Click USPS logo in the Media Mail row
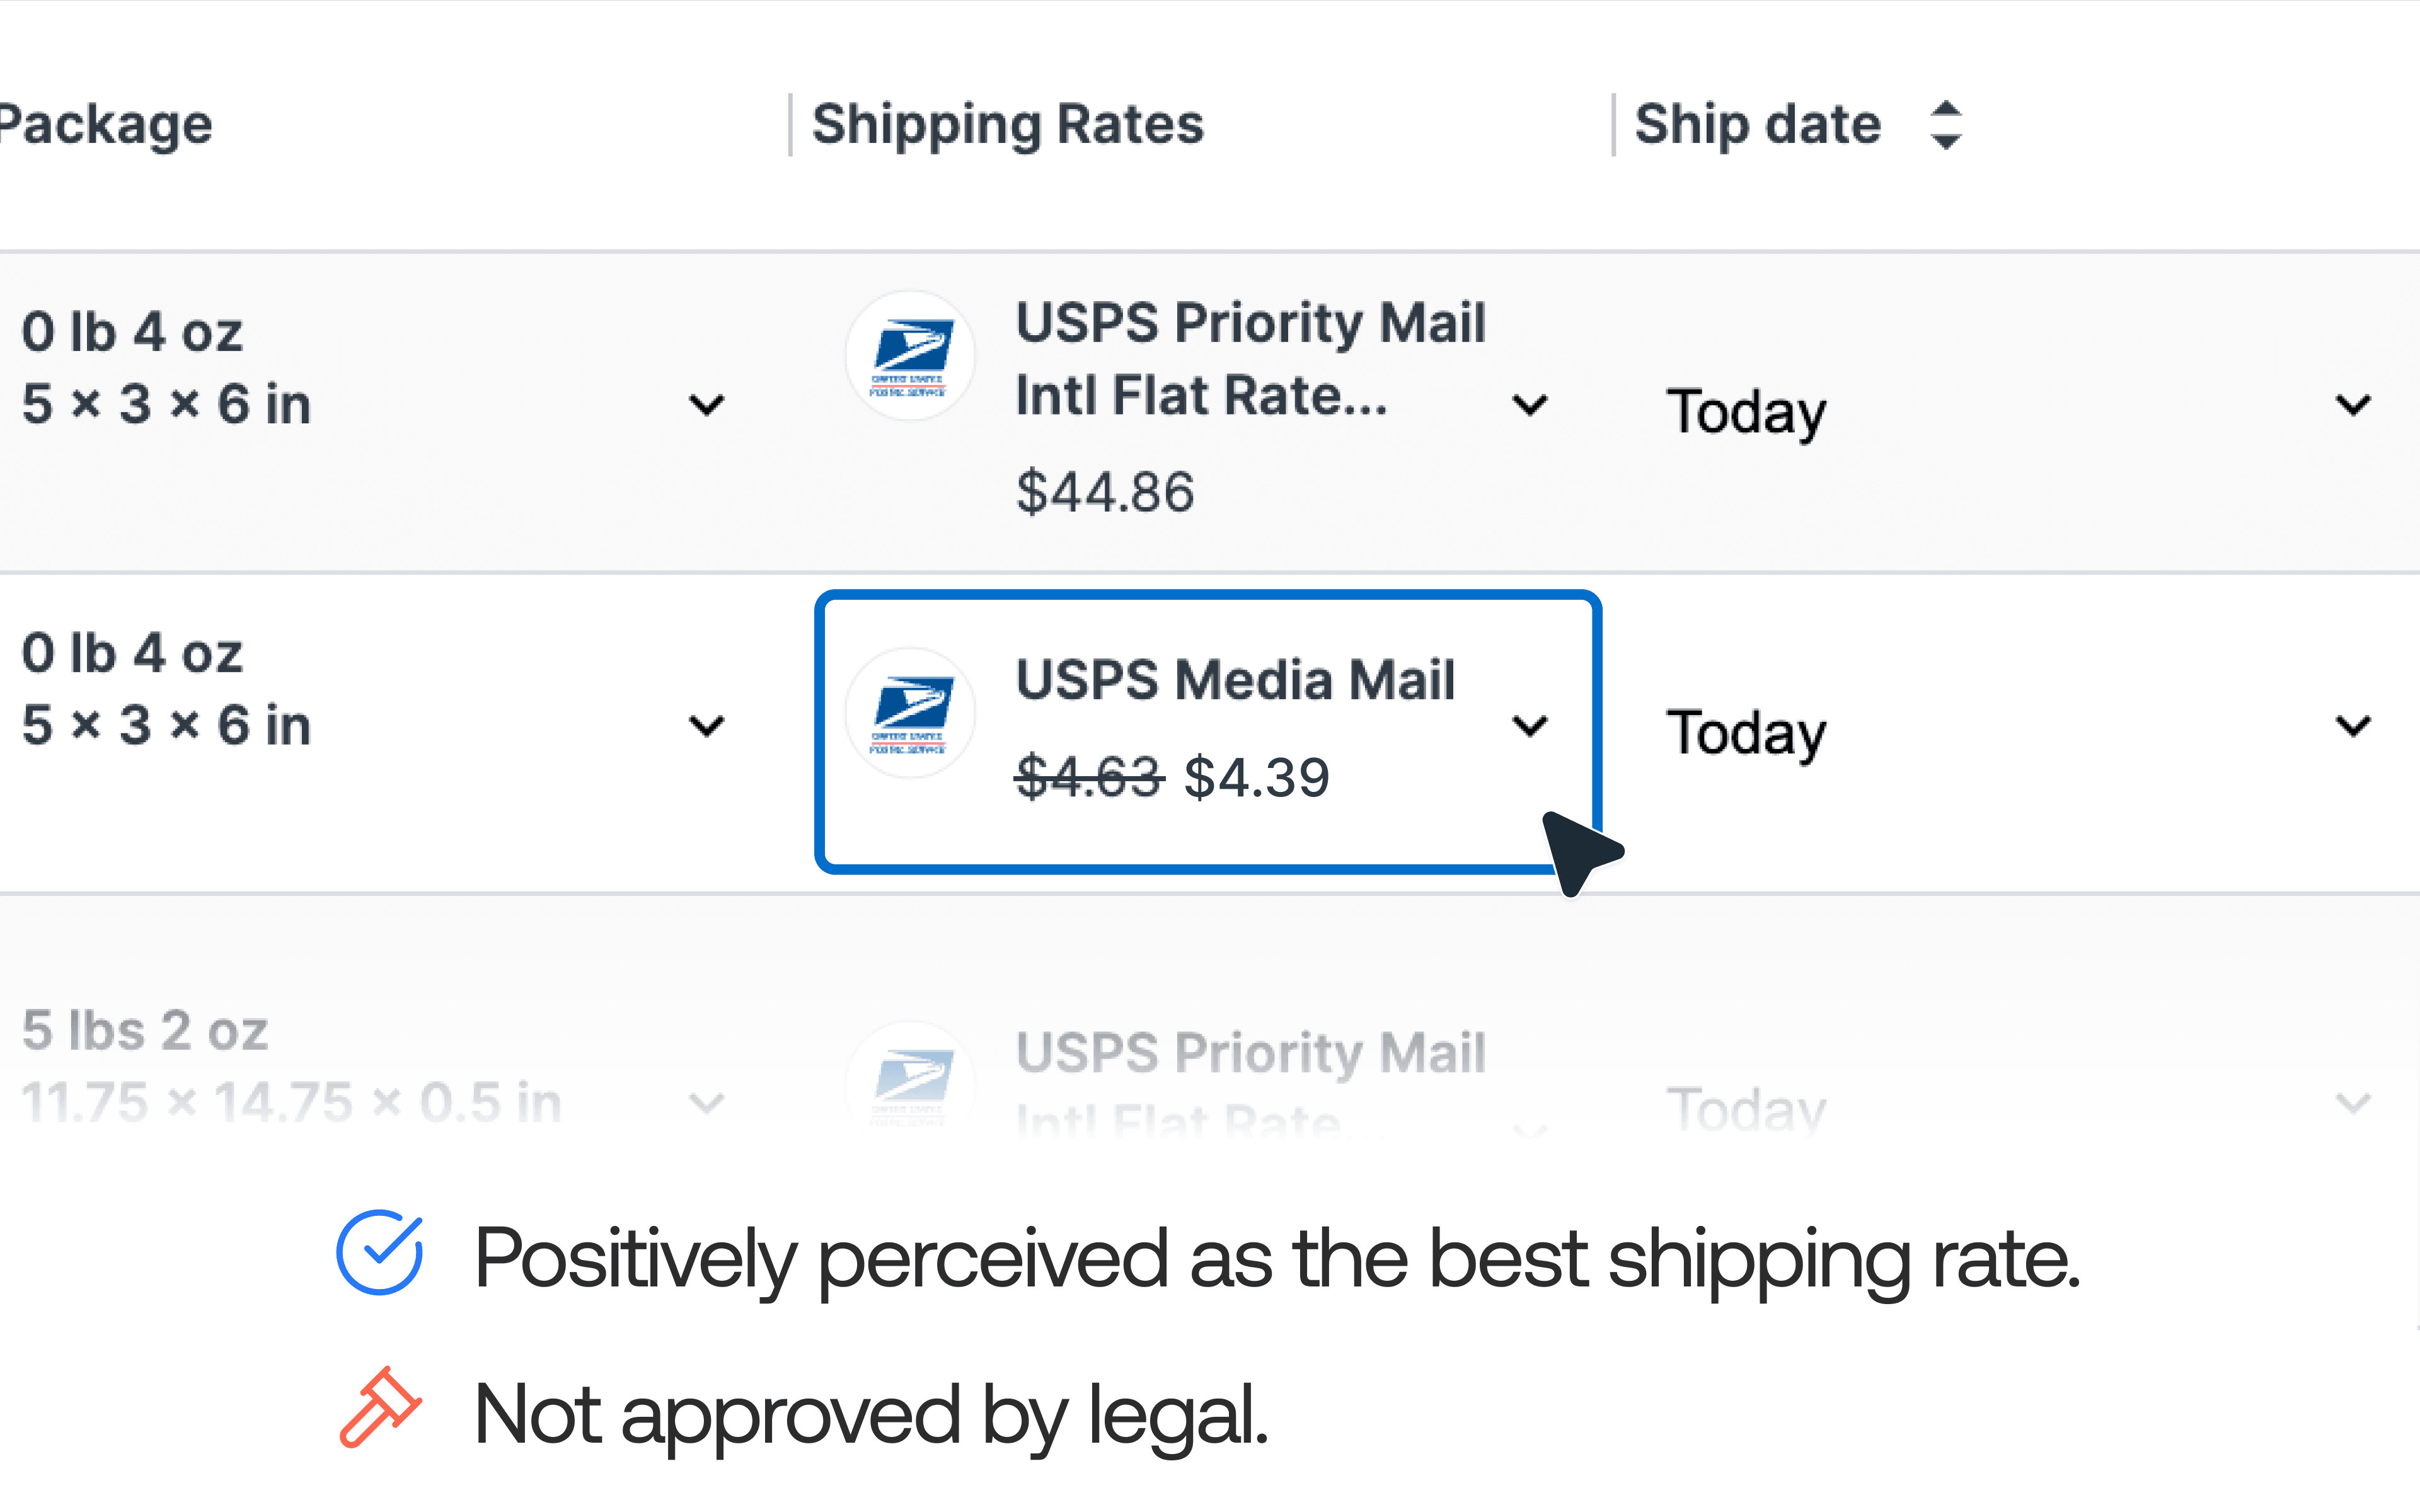The width and height of the screenshot is (2420, 1512). coord(910,713)
